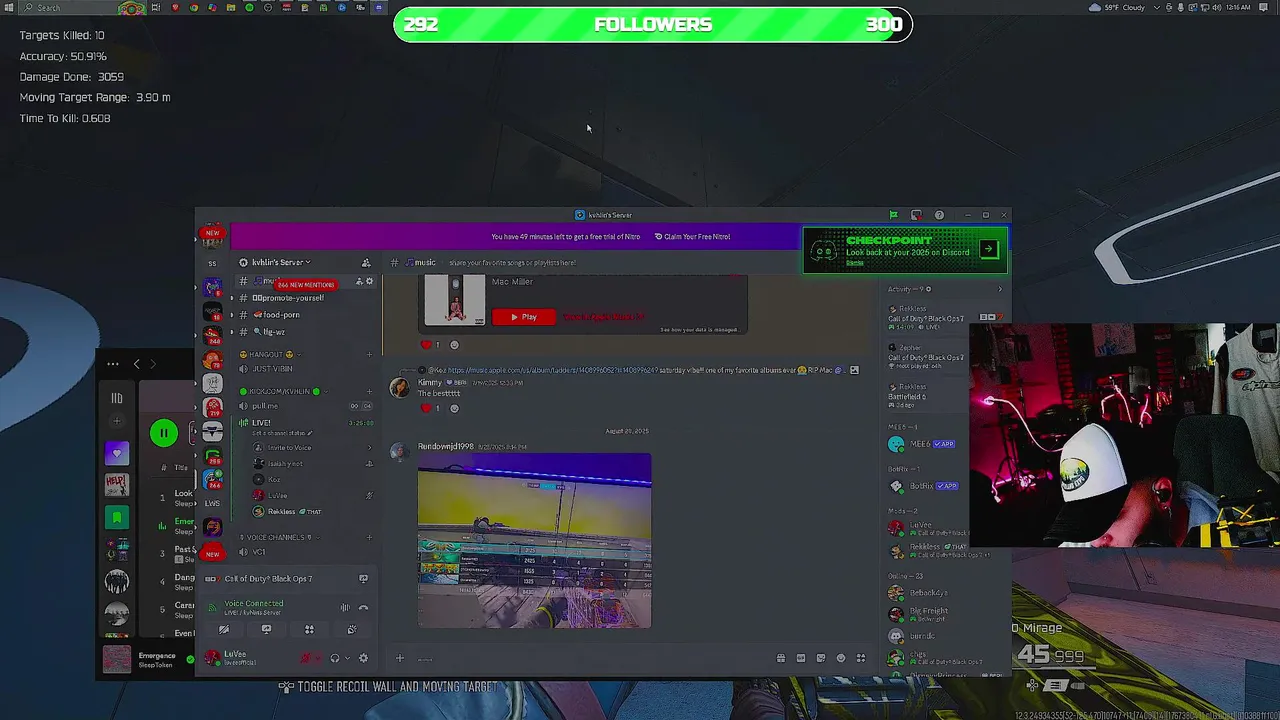Select Rekkless in the voice channel list
The height and width of the screenshot is (720, 1280).
pos(287,512)
